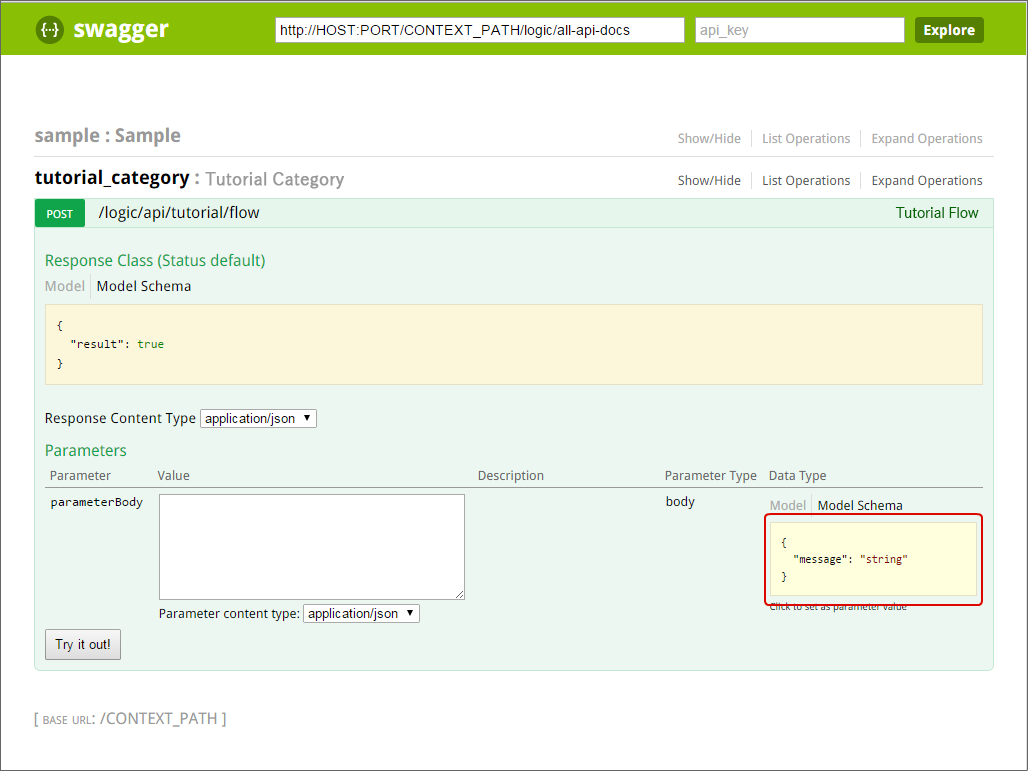Click the Data Type column header
The height and width of the screenshot is (771, 1028).
[x=797, y=475]
